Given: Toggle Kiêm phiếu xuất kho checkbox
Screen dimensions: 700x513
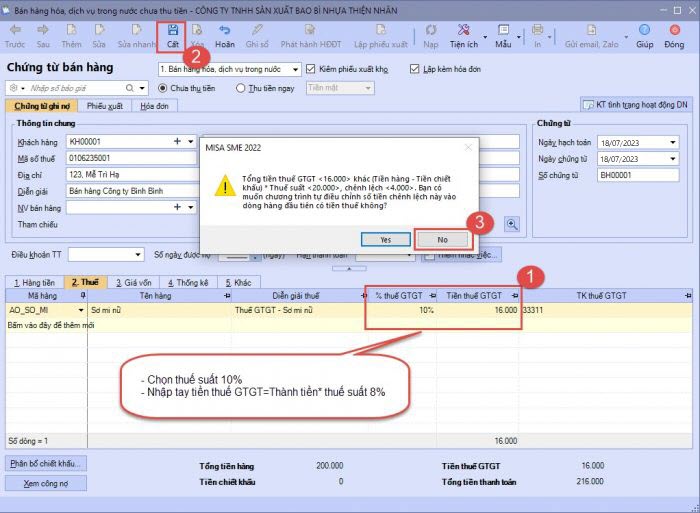Looking at the screenshot, I should point(311,69).
